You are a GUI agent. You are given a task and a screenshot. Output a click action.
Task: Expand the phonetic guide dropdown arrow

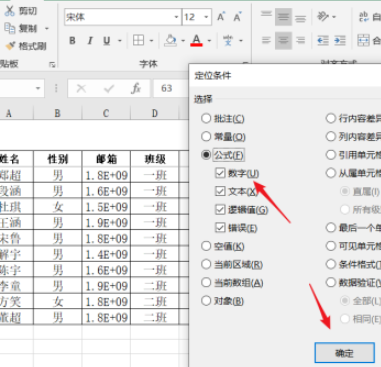[x=241, y=41]
